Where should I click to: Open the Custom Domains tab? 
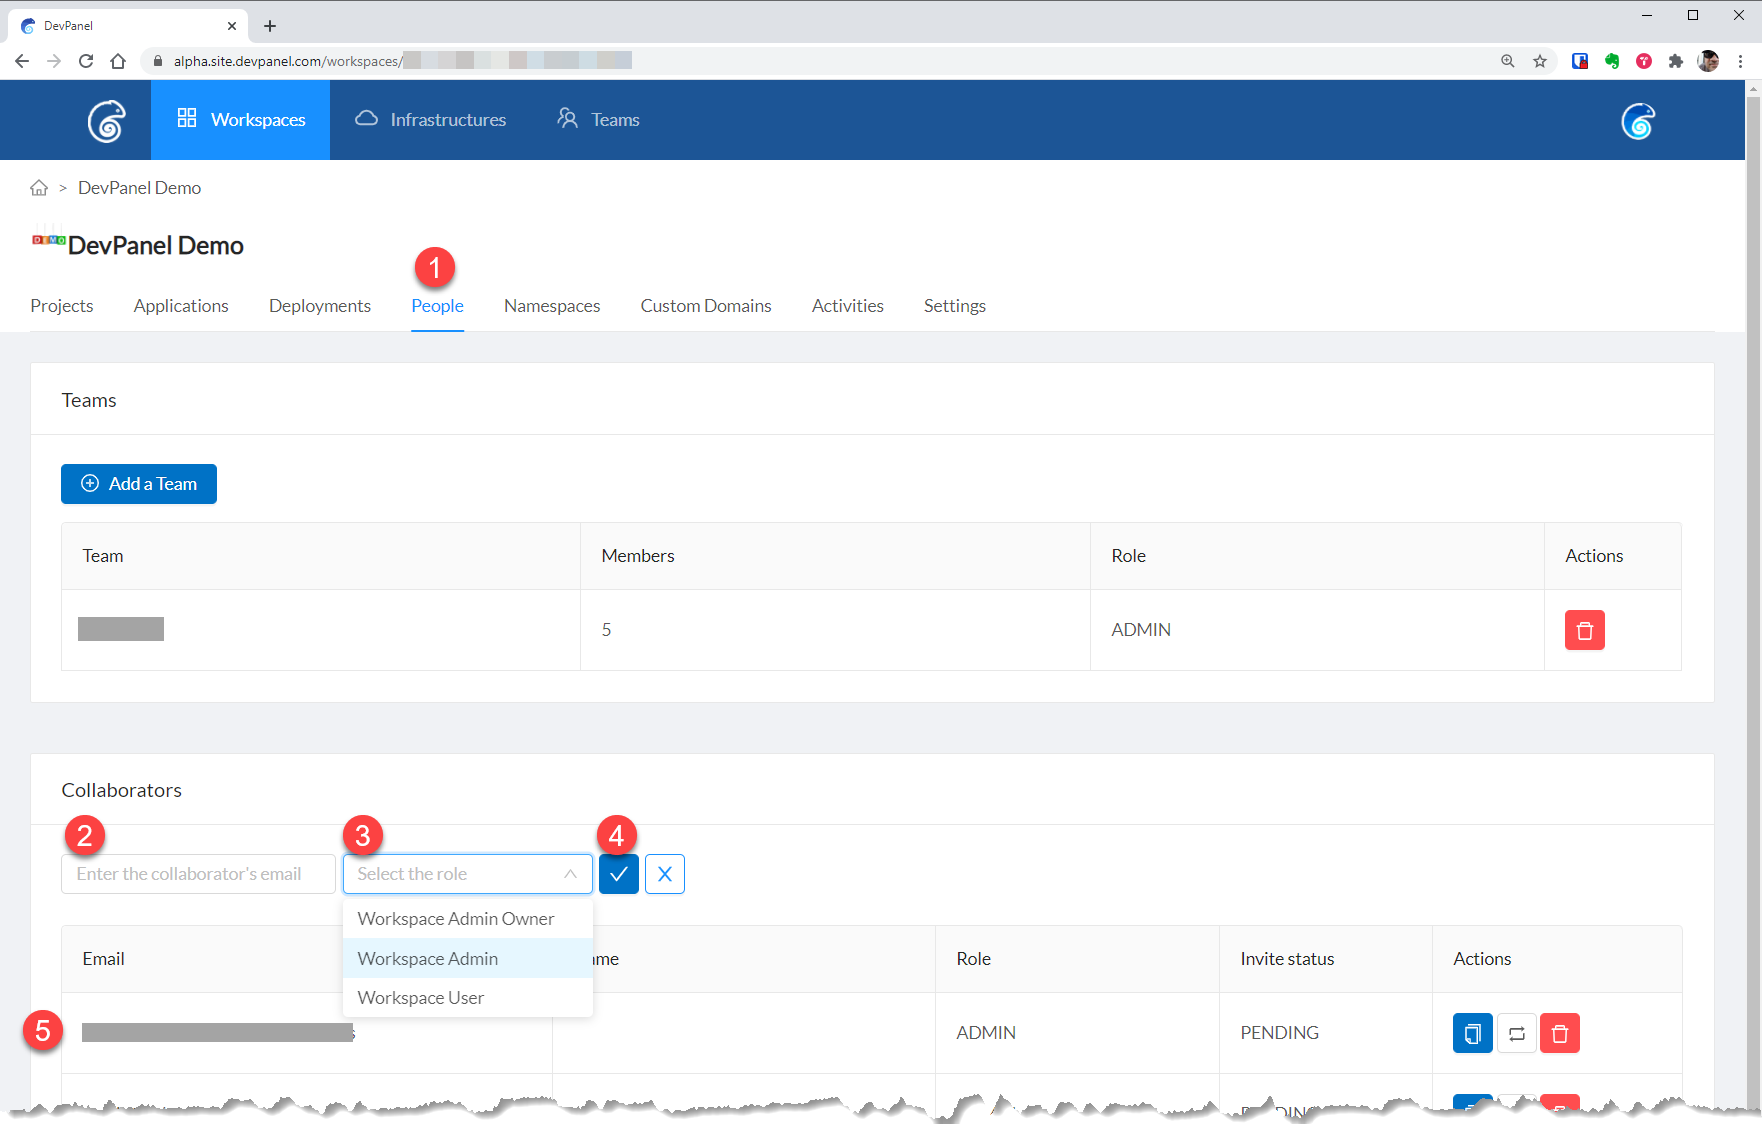point(706,306)
